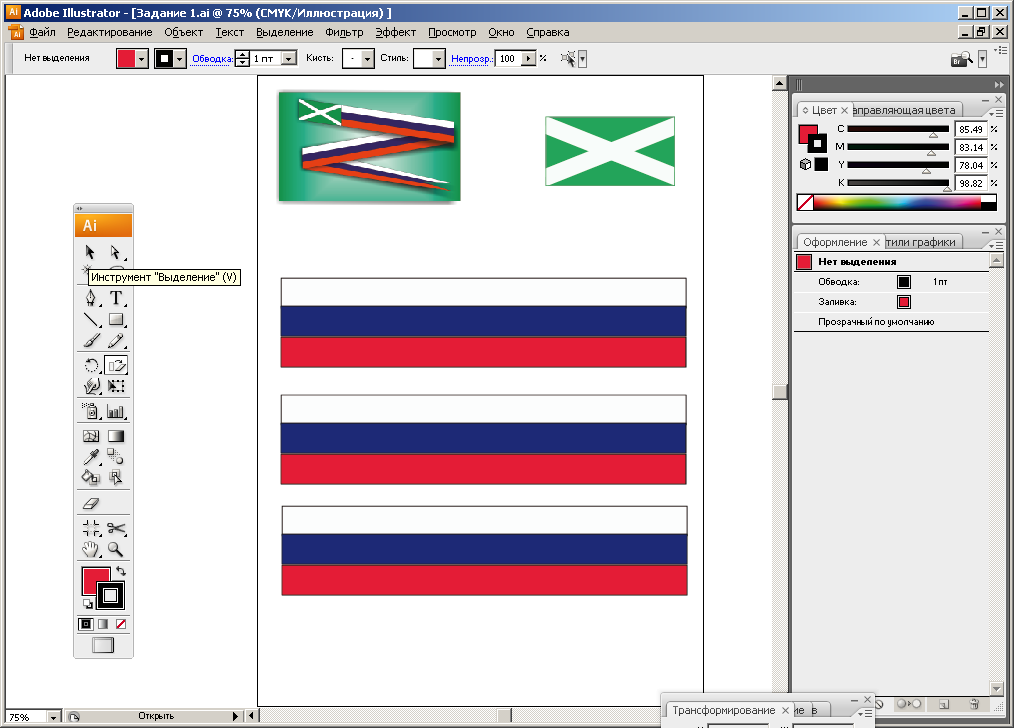Open Color panel options menu
Image resolution: width=1014 pixels, height=728 pixels.
pyautogui.click(x=997, y=112)
